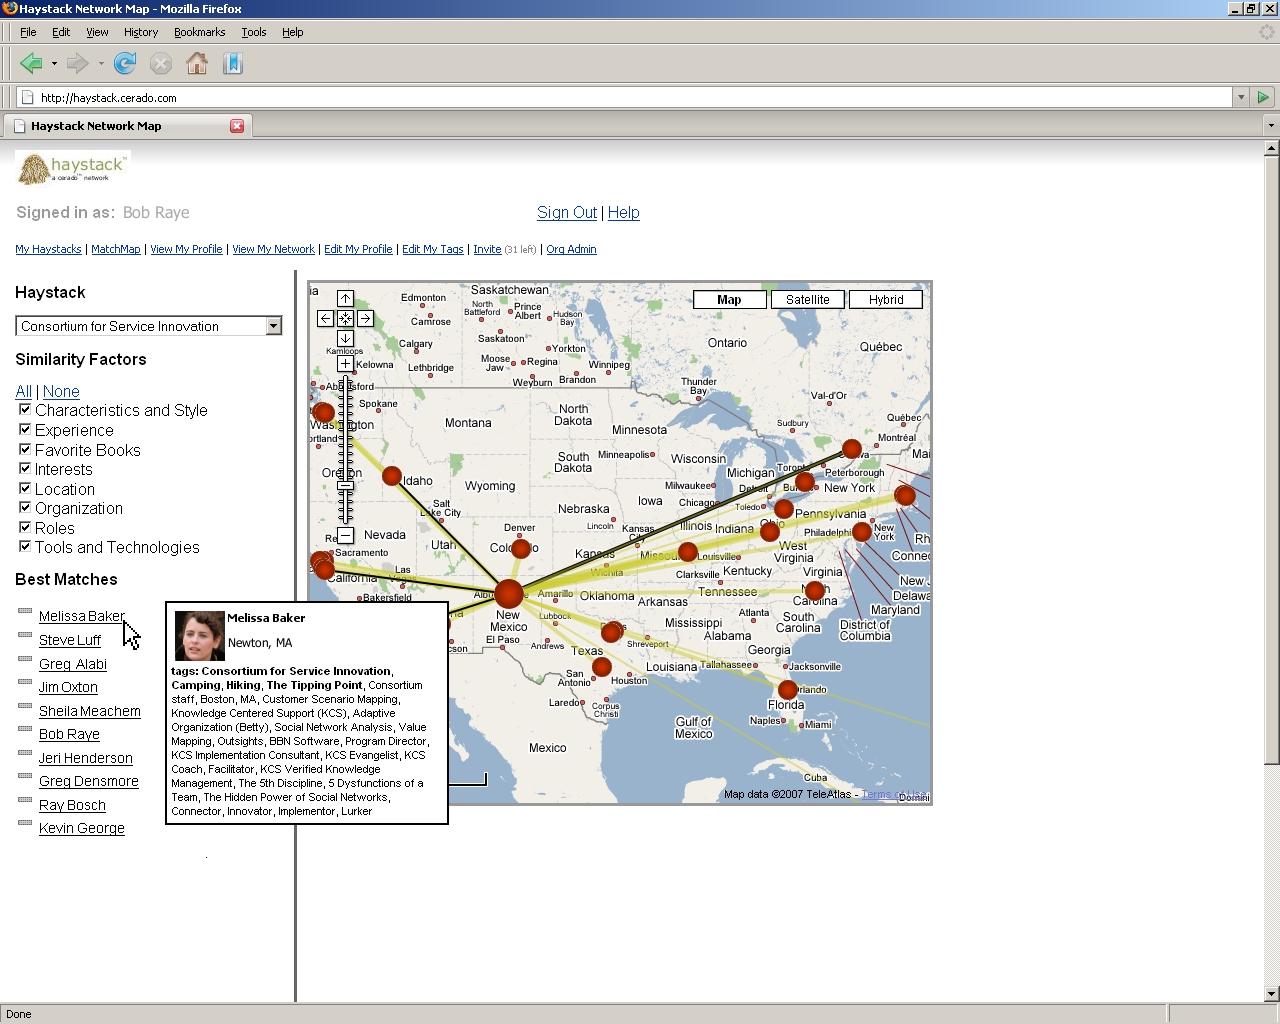1280x1024 pixels.
Task: Toggle the Favorite Books checkbox
Action: [x=25, y=449]
